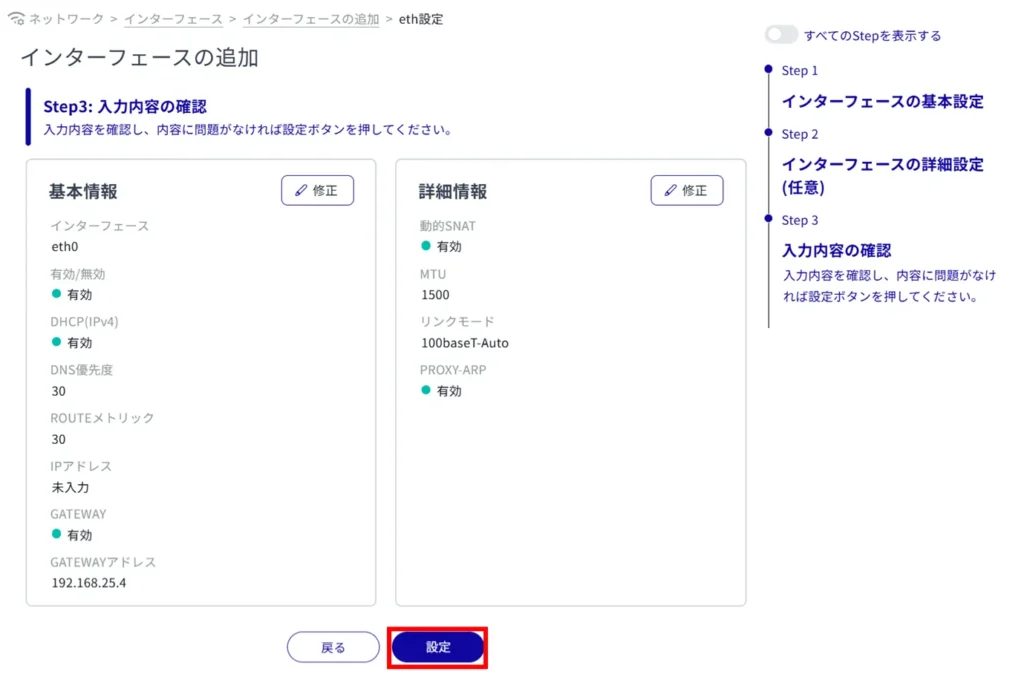Go back with the 戻る button
This screenshot has width=1024, height=686.
pyautogui.click(x=333, y=647)
